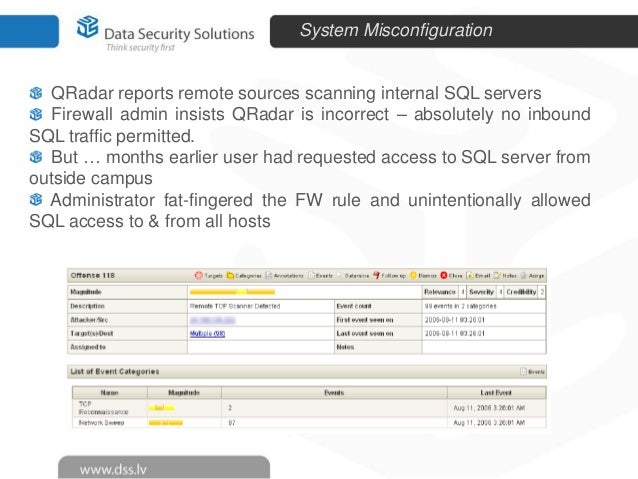Image resolution: width=638 pixels, height=479 pixels.
Task: Click the TCP Reconnaissance last event timestamp
Action: [489, 408]
